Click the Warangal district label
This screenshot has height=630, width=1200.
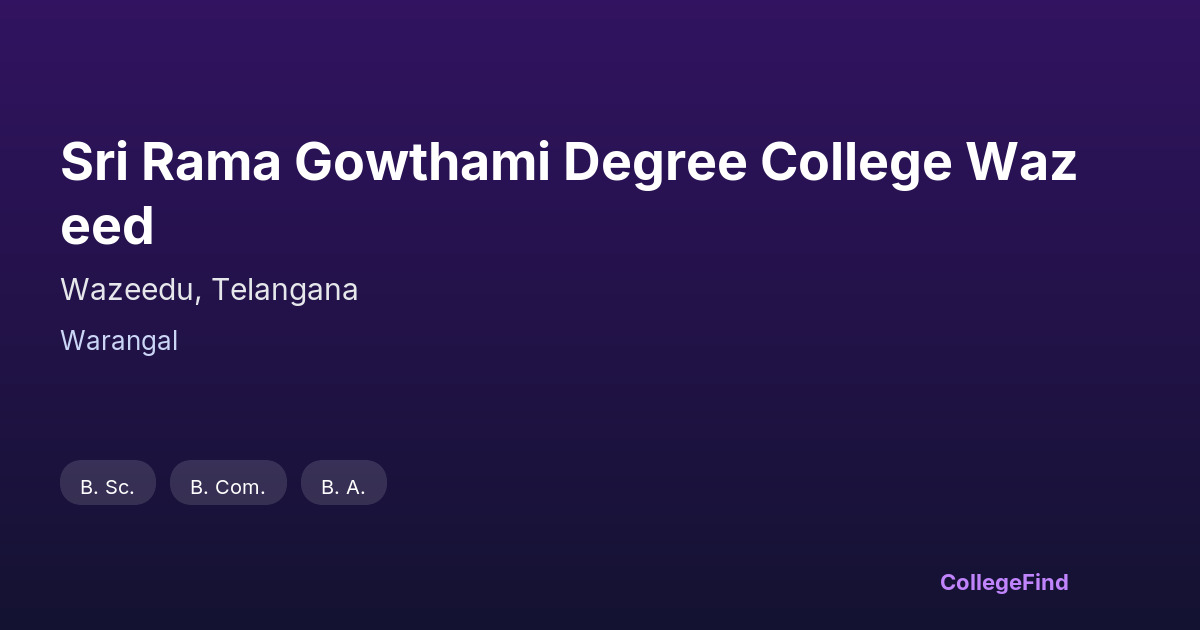119,341
